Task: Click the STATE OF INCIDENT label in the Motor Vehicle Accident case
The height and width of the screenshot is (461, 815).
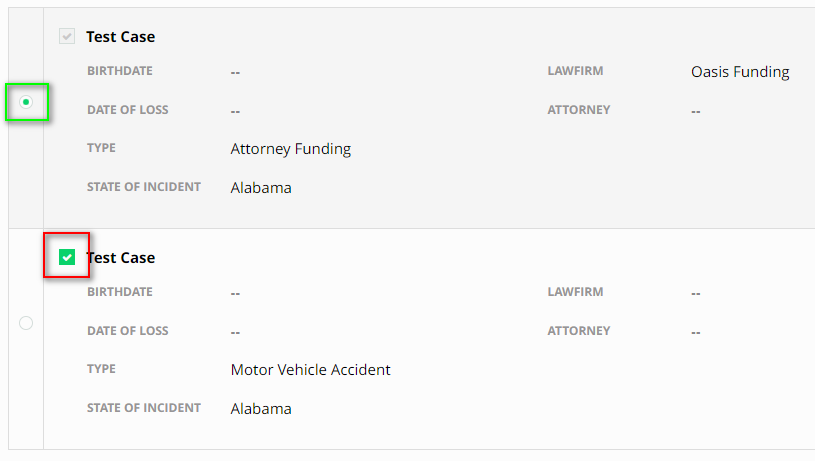Action: click(143, 408)
